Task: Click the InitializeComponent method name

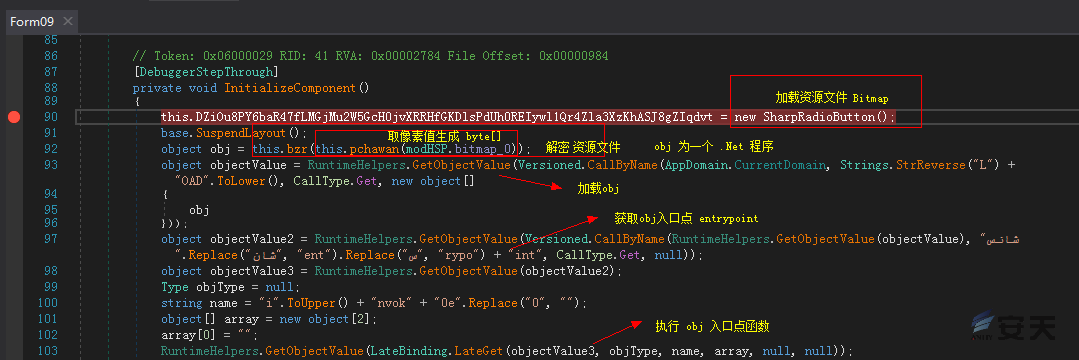Action: [290, 88]
